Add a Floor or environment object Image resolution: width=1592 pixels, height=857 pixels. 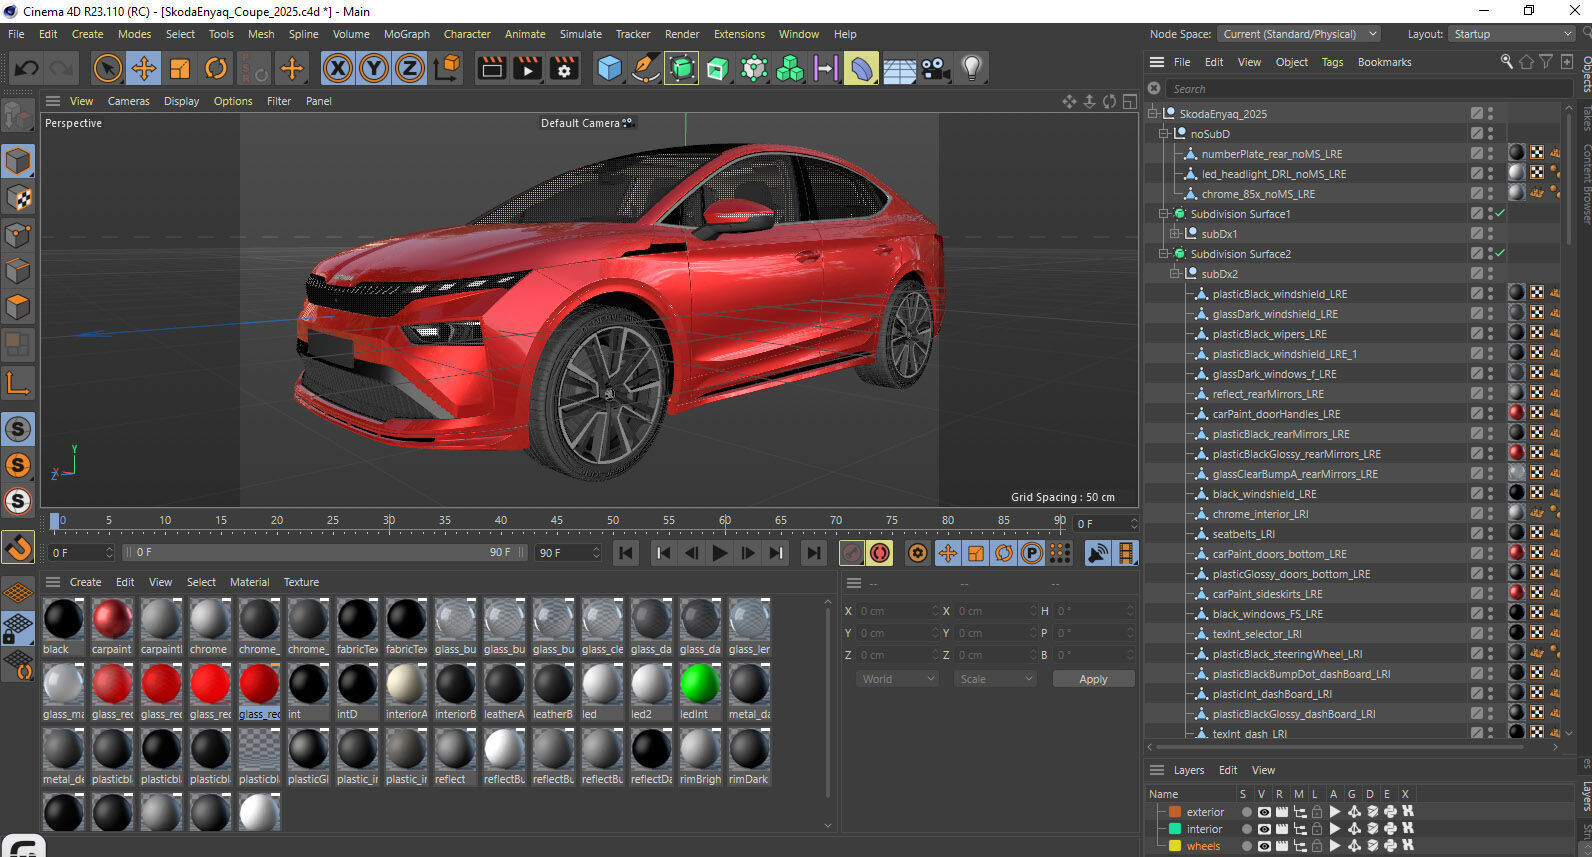pyautogui.click(x=899, y=68)
